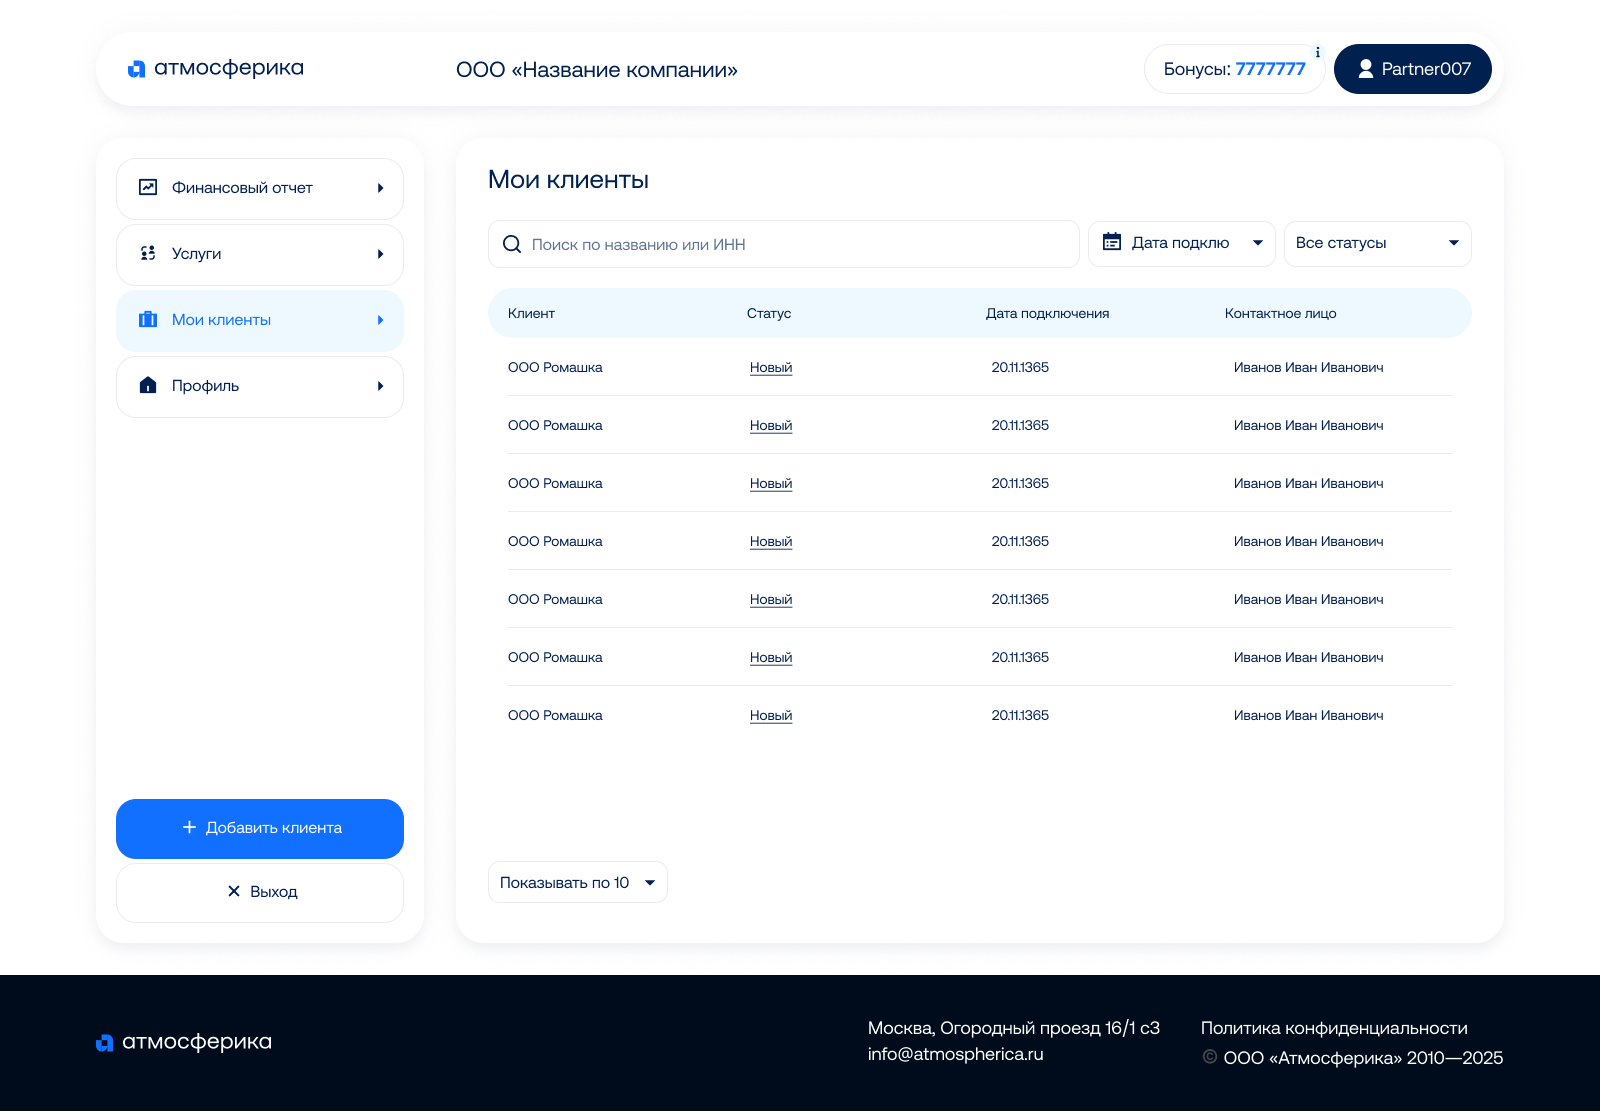Expand the Мои клиенты sidebar arrow
This screenshot has height=1111, width=1600.
tap(380, 320)
